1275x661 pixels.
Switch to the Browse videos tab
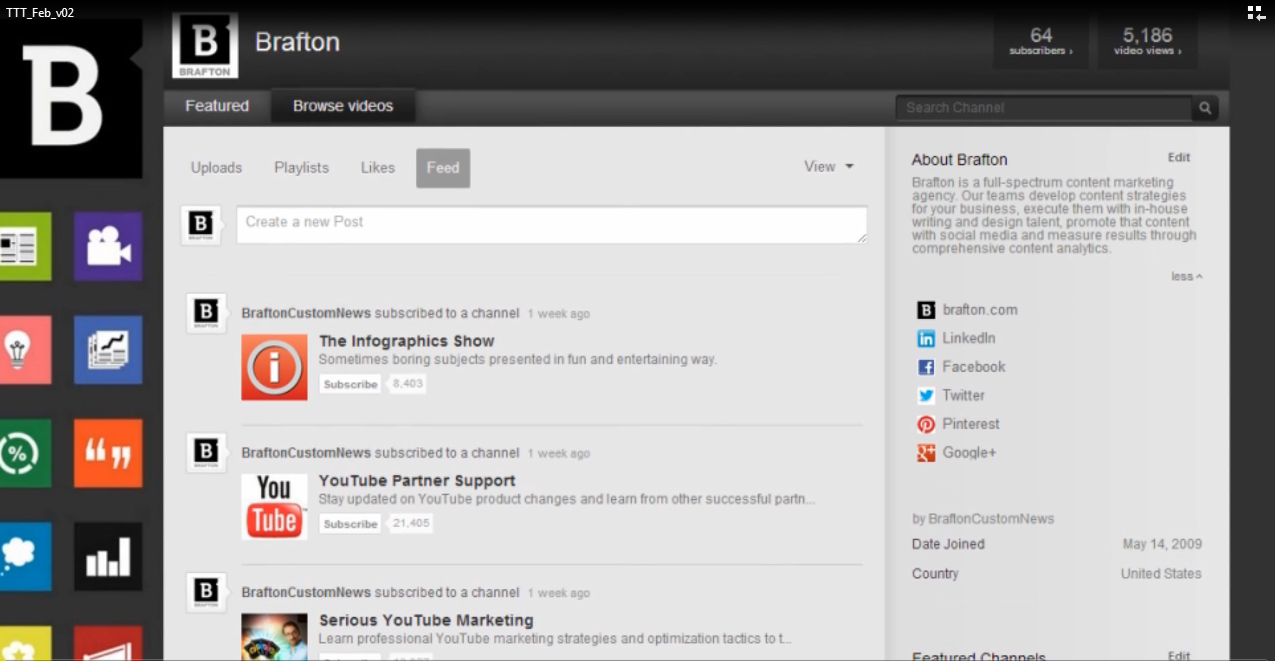pyautogui.click(x=343, y=106)
